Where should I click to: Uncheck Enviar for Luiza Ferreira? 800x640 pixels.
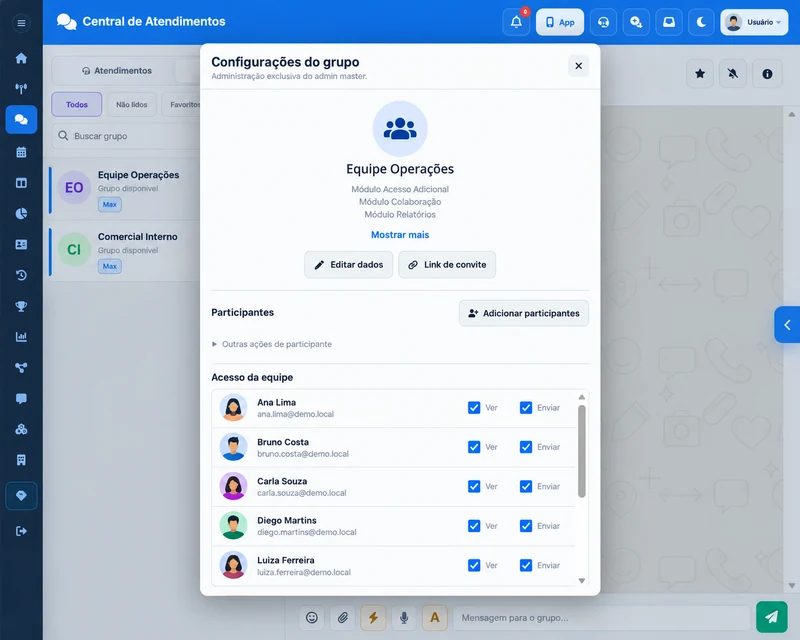(526, 565)
